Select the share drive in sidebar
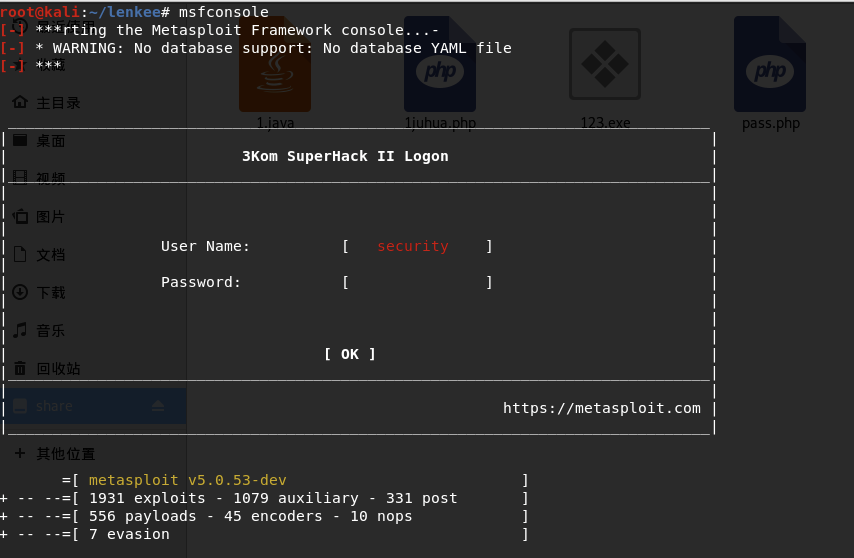This screenshot has height=558, width=854. tap(96, 406)
